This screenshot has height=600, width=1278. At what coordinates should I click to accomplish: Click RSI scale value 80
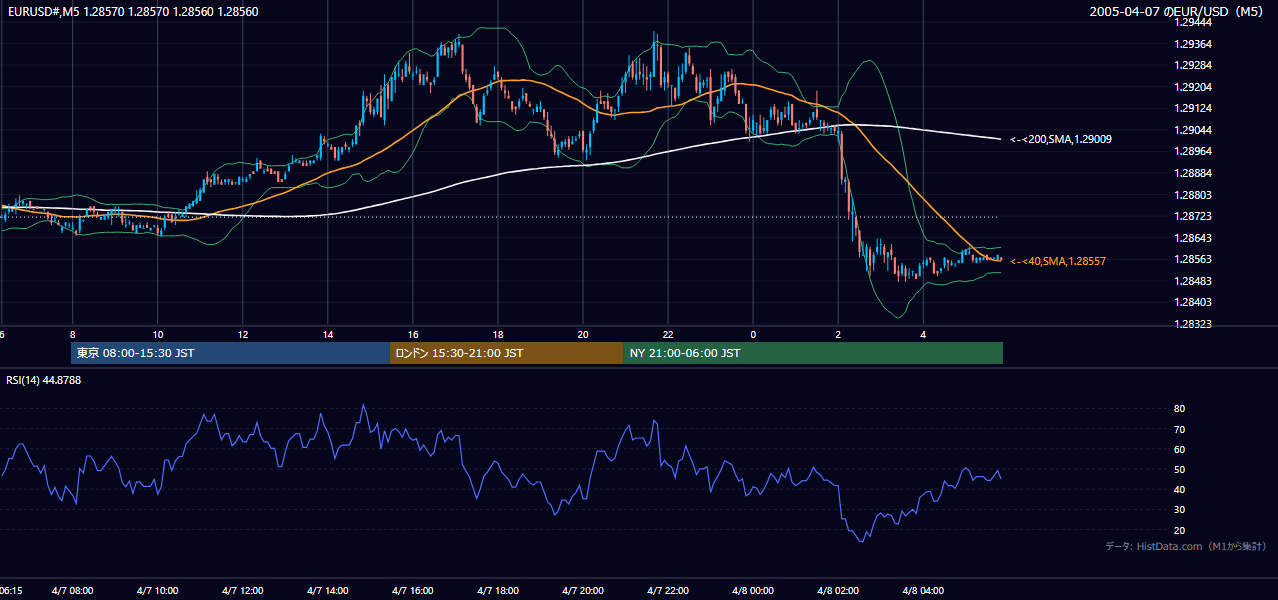click(x=1179, y=409)
